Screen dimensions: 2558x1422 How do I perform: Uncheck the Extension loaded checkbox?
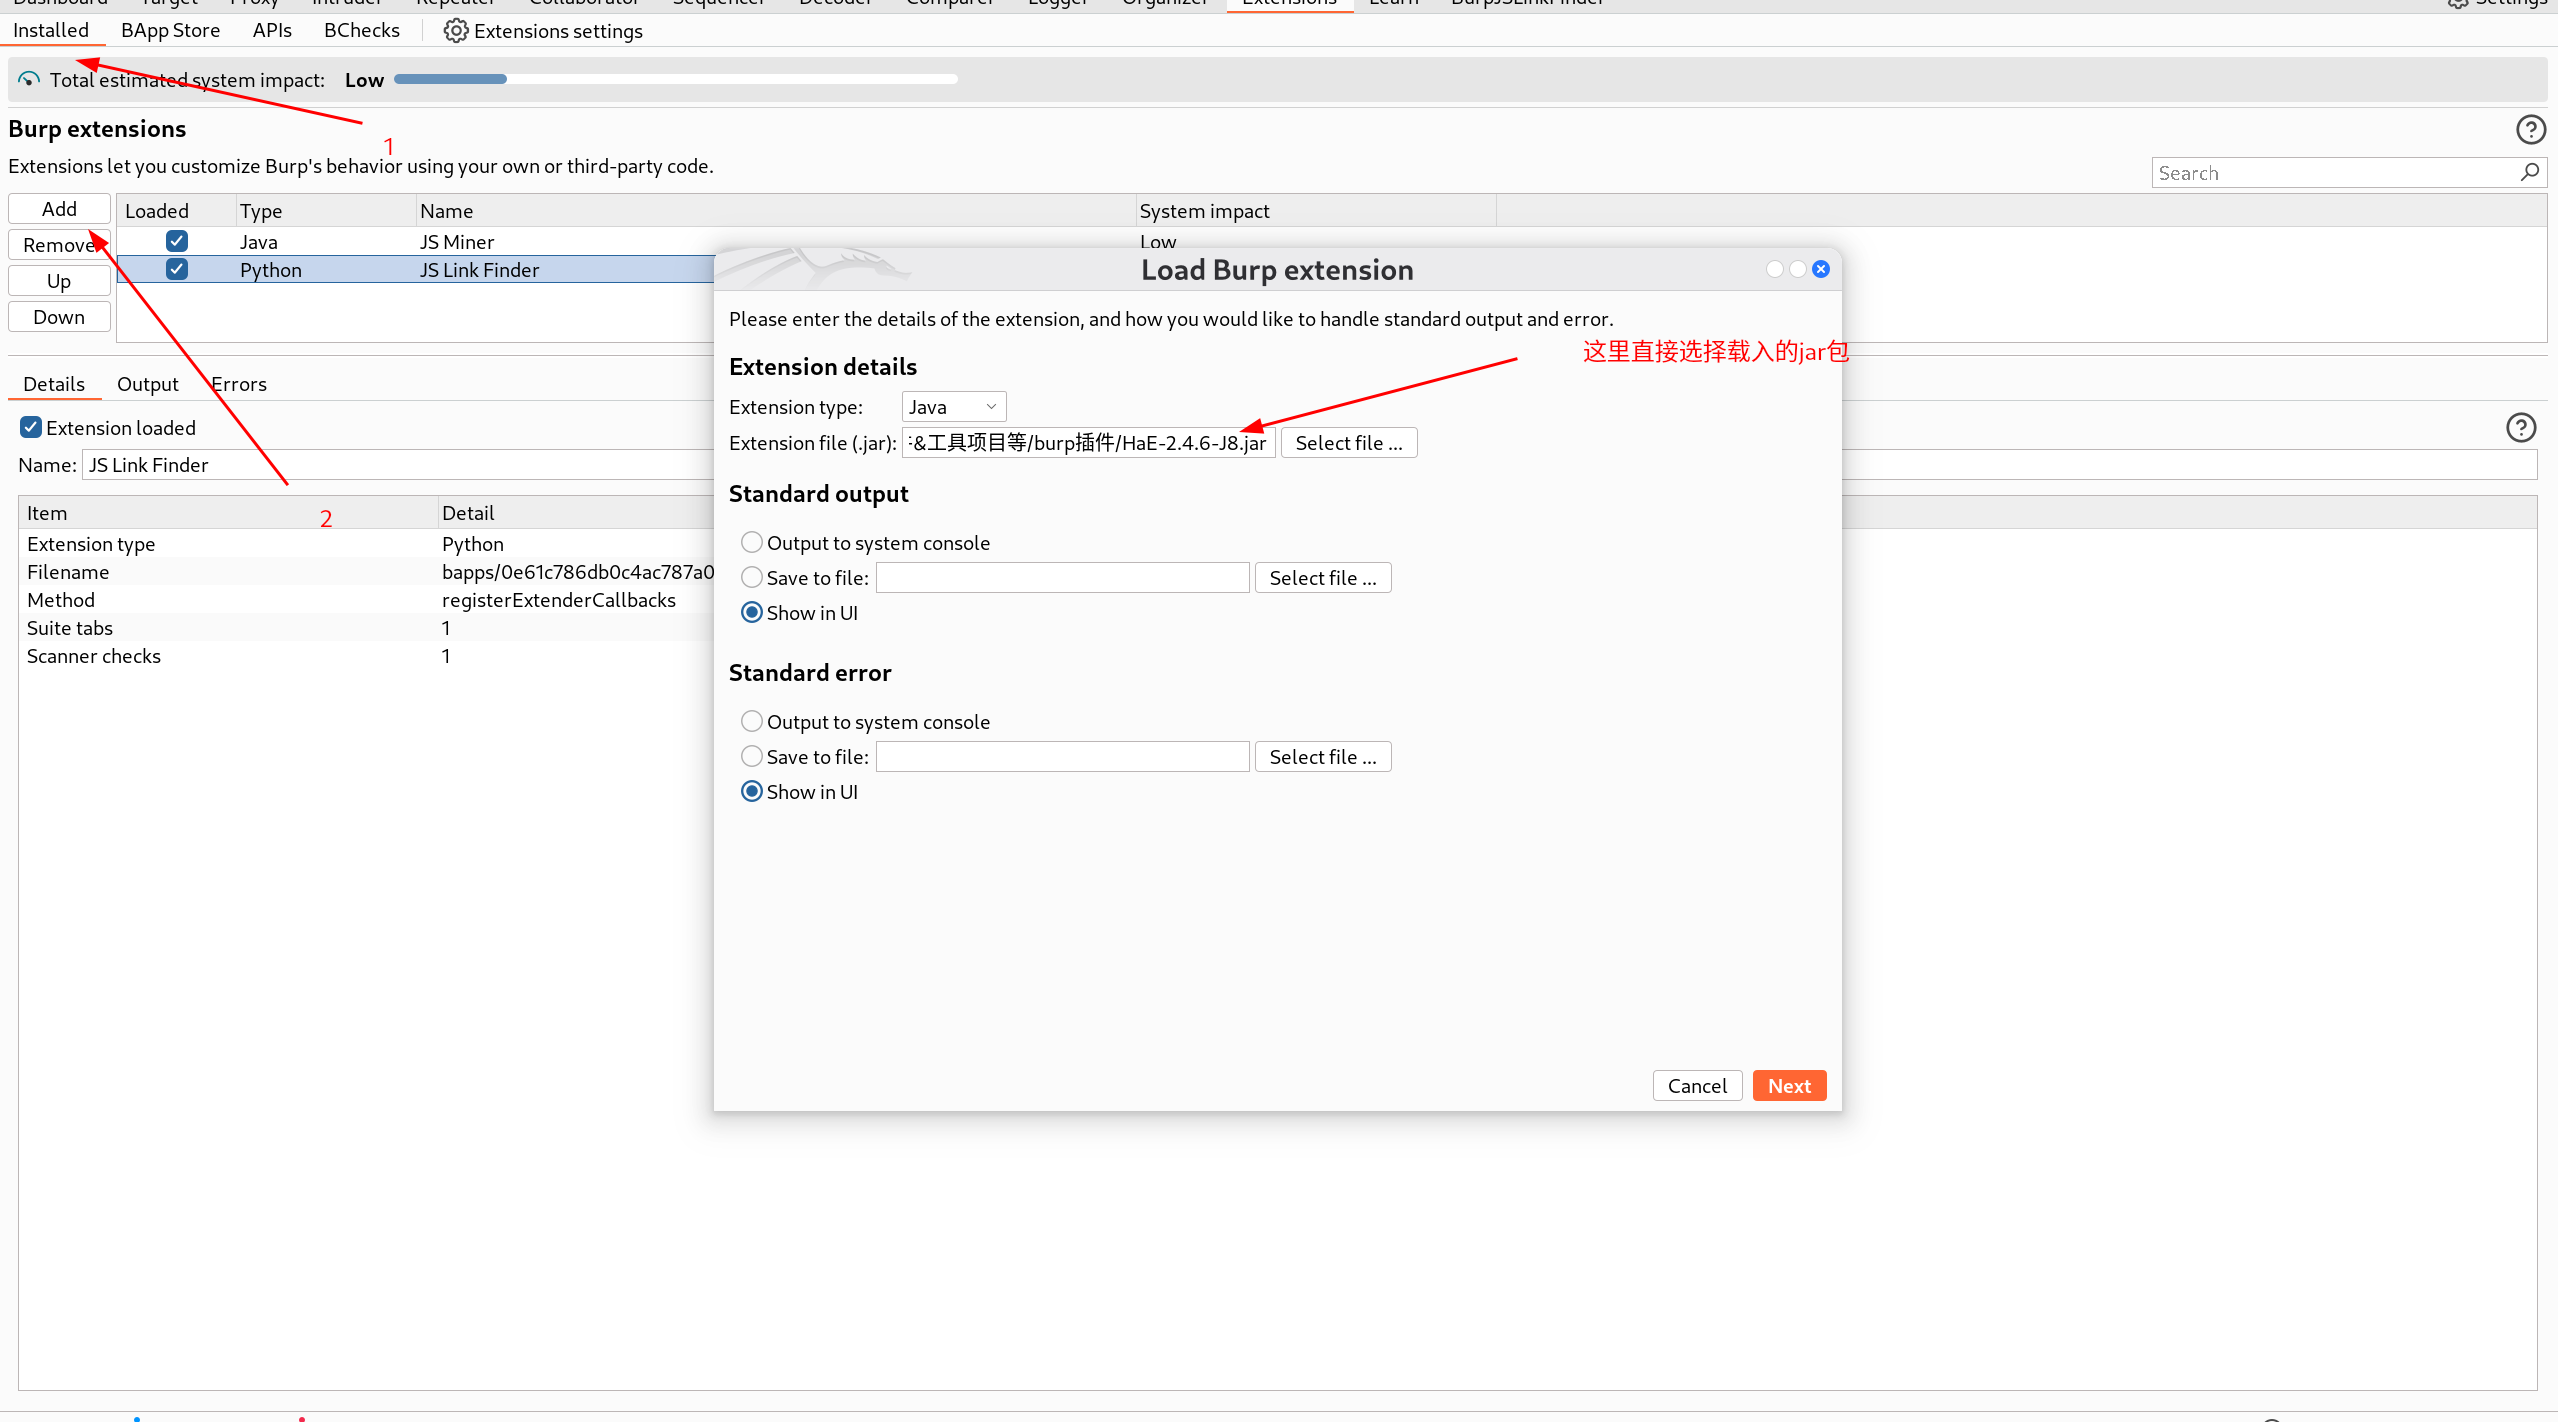tap(31, 428)
